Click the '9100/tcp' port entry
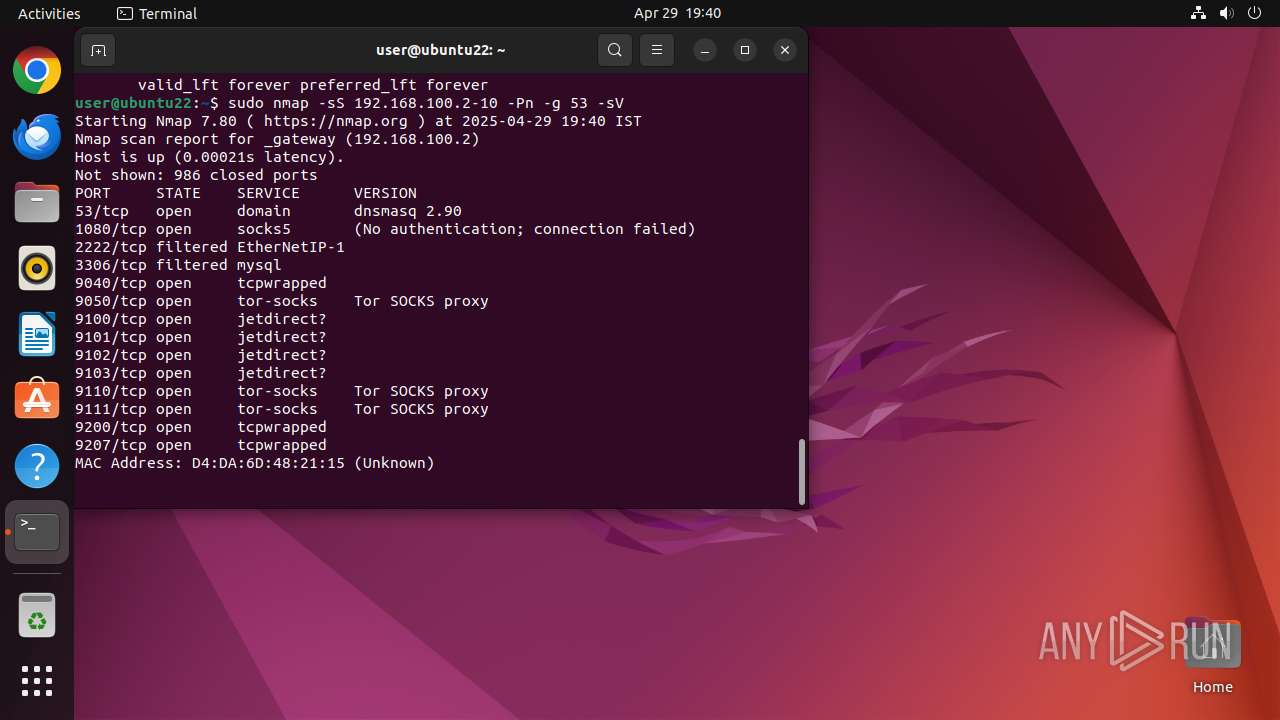Screen dimensions: 1280x720 click(110, 319)
